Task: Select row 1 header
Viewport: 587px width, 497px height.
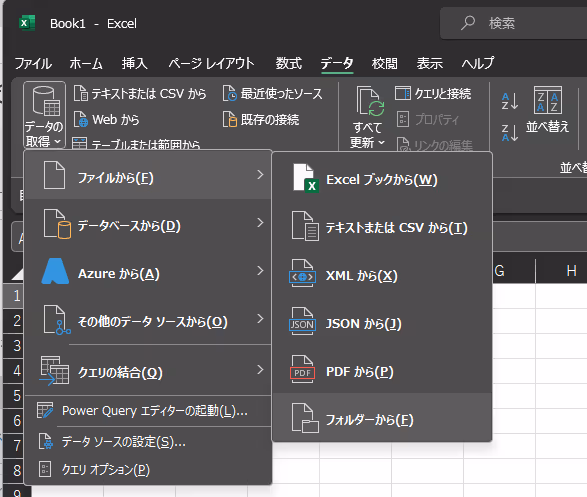Action: [13, 296]
